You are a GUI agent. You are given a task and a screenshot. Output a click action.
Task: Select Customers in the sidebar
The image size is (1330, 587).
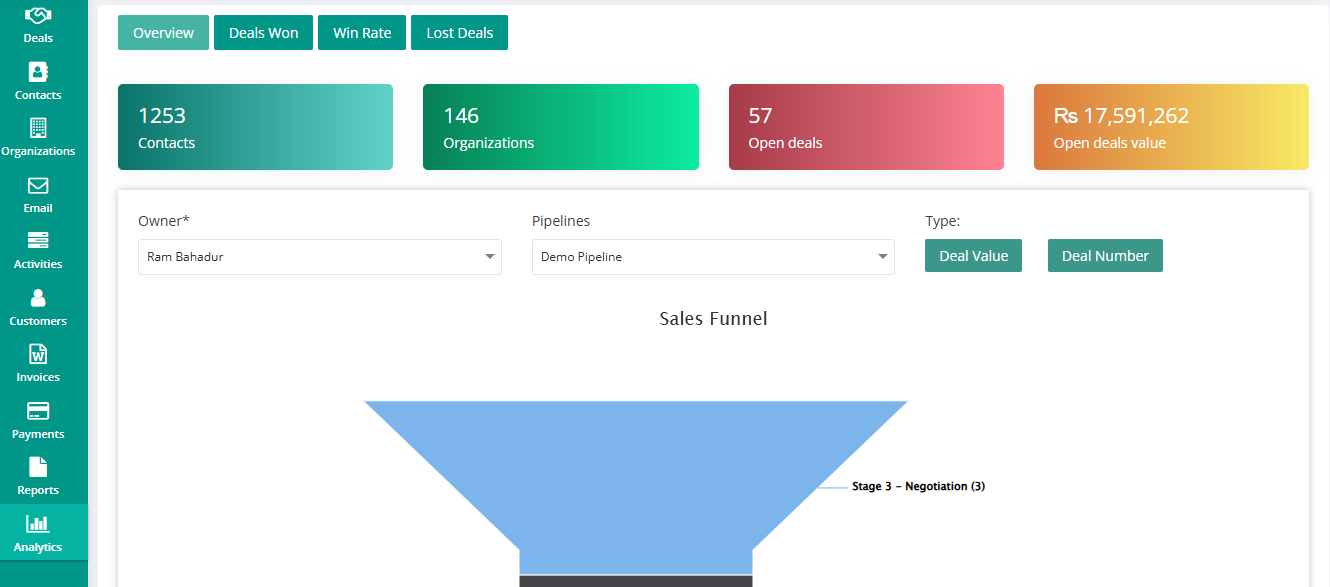(x=38, y=306)
